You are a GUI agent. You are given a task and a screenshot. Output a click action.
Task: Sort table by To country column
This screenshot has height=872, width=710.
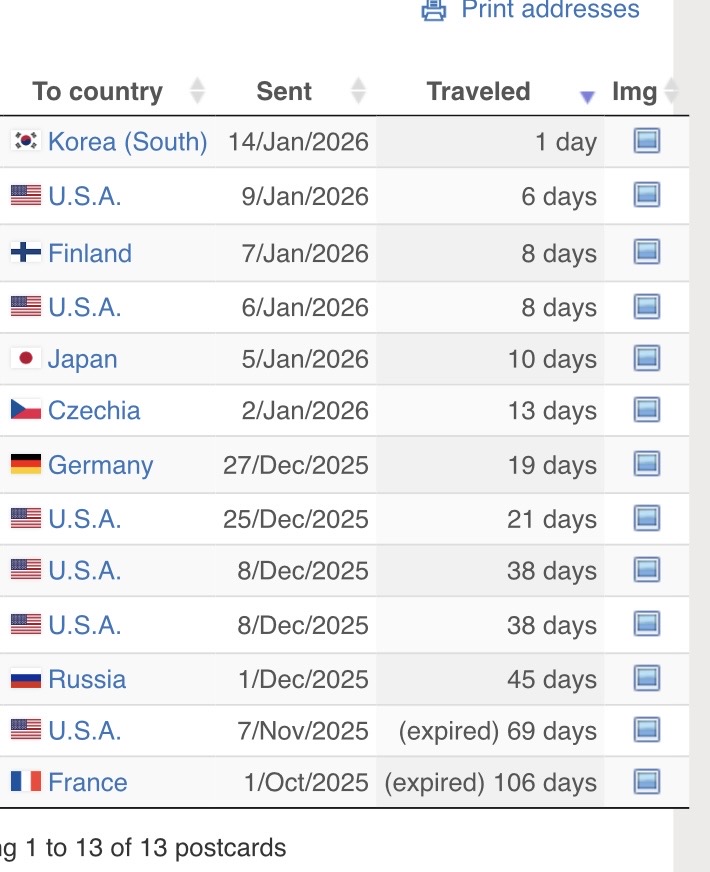[x=97, y=92]
